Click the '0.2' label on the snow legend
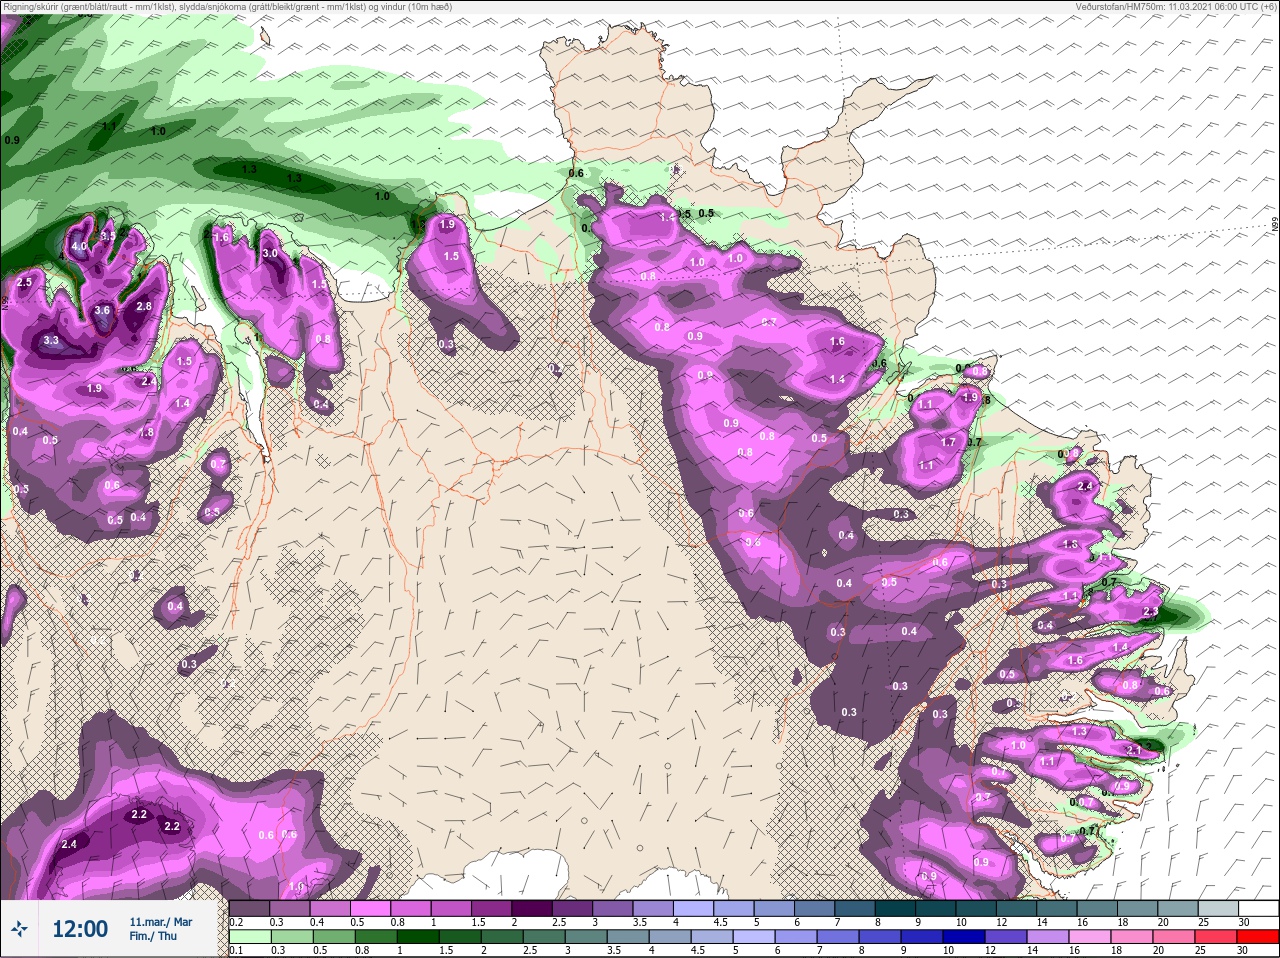The image size is (1280, 958). [x=236, y=922]
